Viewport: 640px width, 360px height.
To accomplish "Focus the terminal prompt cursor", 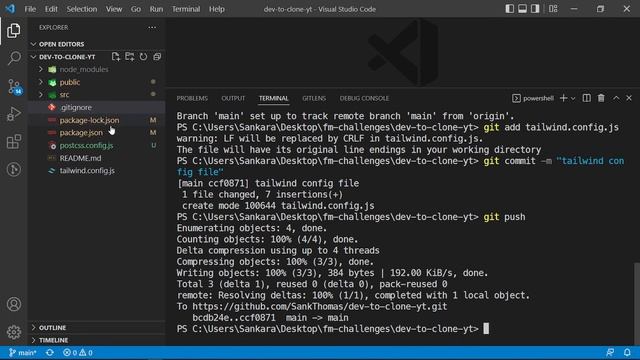I will 486,329.
